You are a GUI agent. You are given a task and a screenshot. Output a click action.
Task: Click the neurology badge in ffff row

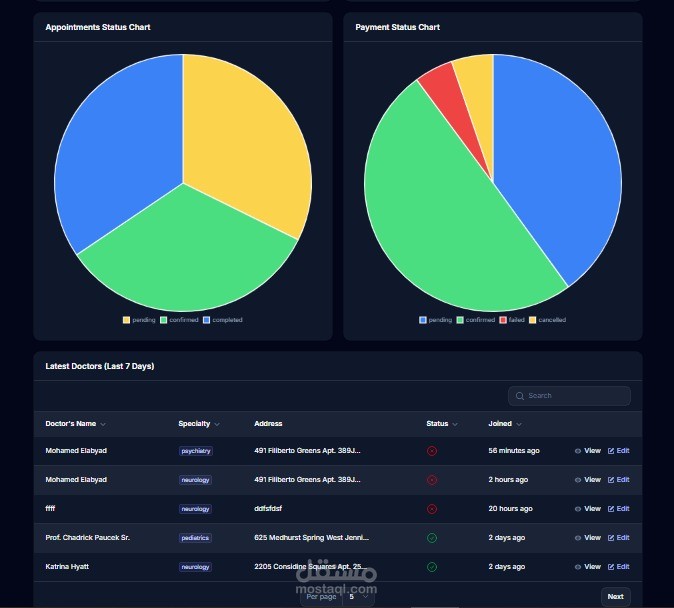195,509
